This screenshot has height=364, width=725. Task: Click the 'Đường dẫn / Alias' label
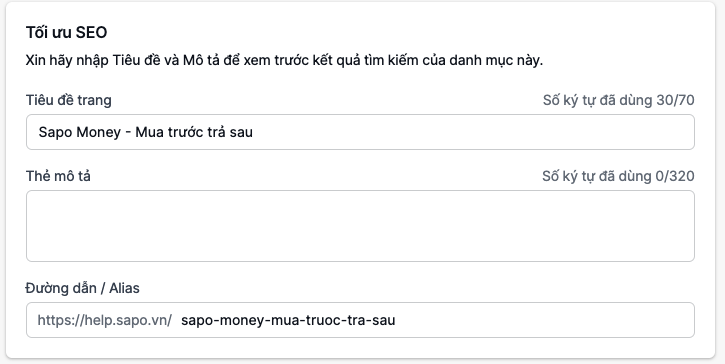click(82, 288)
